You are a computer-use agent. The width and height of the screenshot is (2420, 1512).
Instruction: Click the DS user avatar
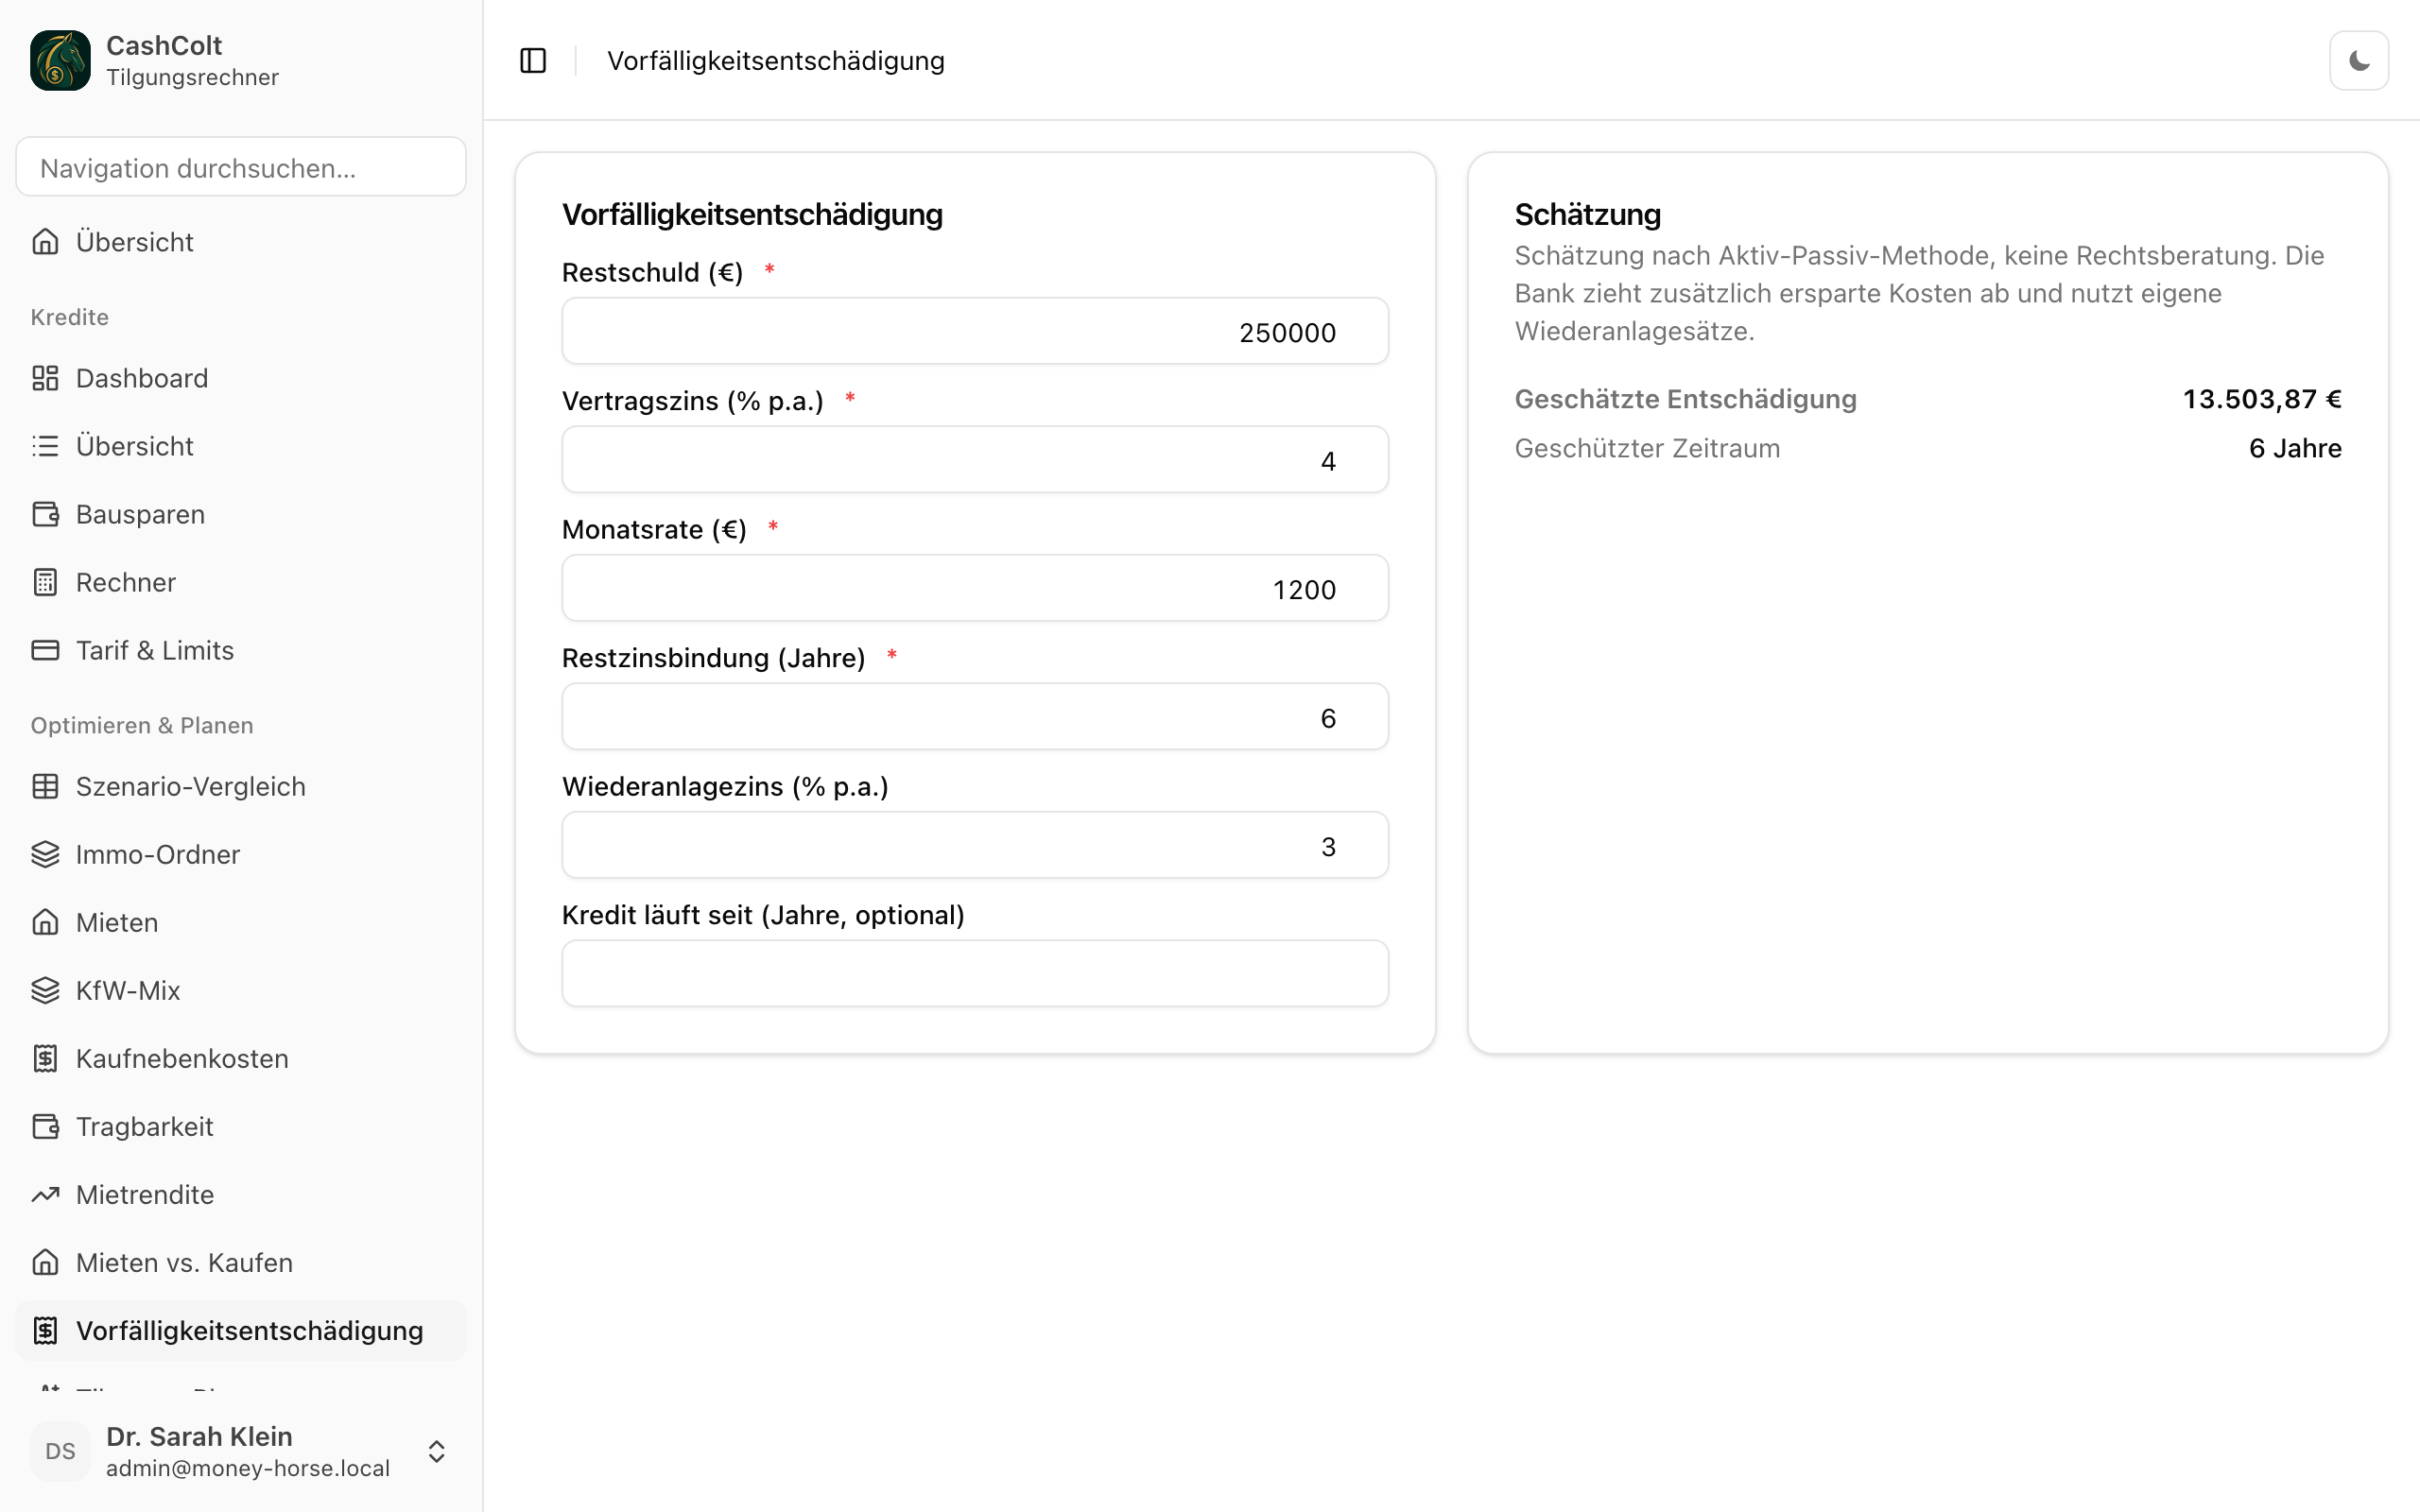point(60,1451)
